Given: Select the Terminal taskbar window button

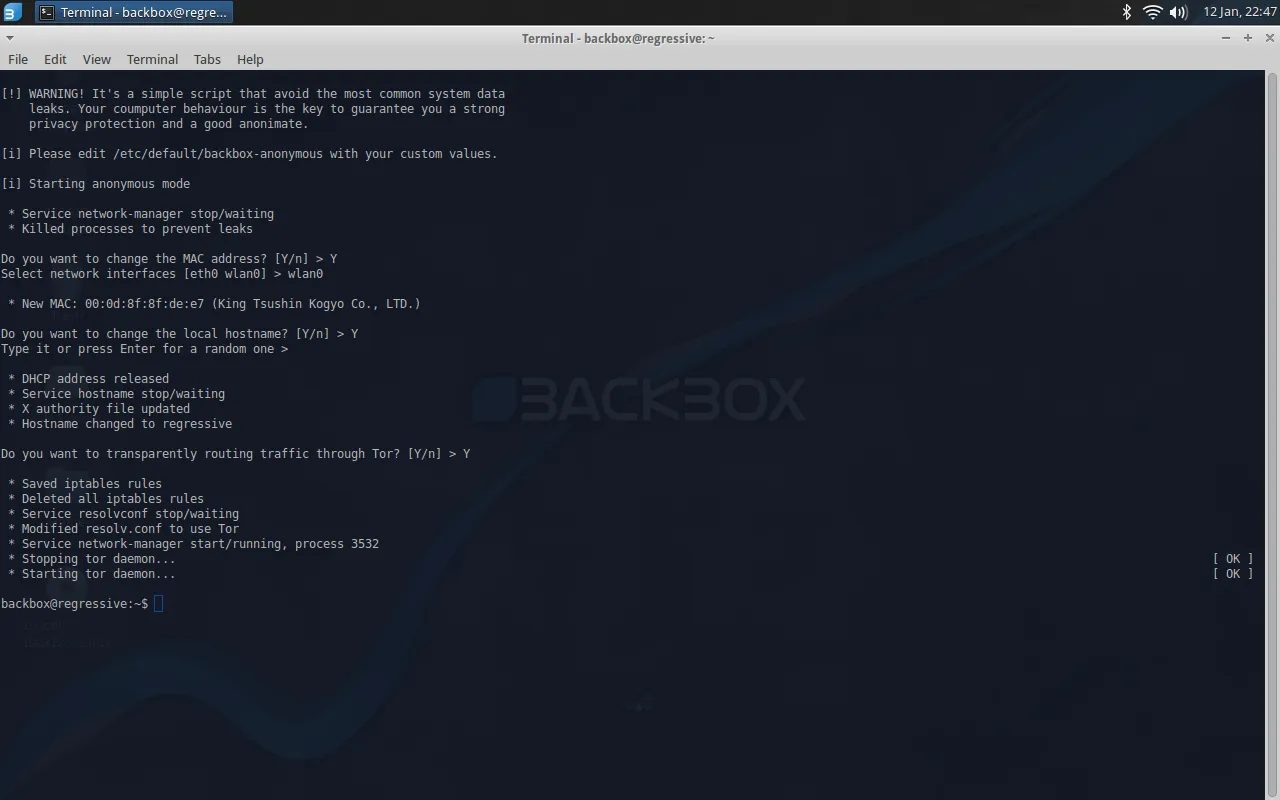Looking at the screenshot, I should tap(133, 12).
